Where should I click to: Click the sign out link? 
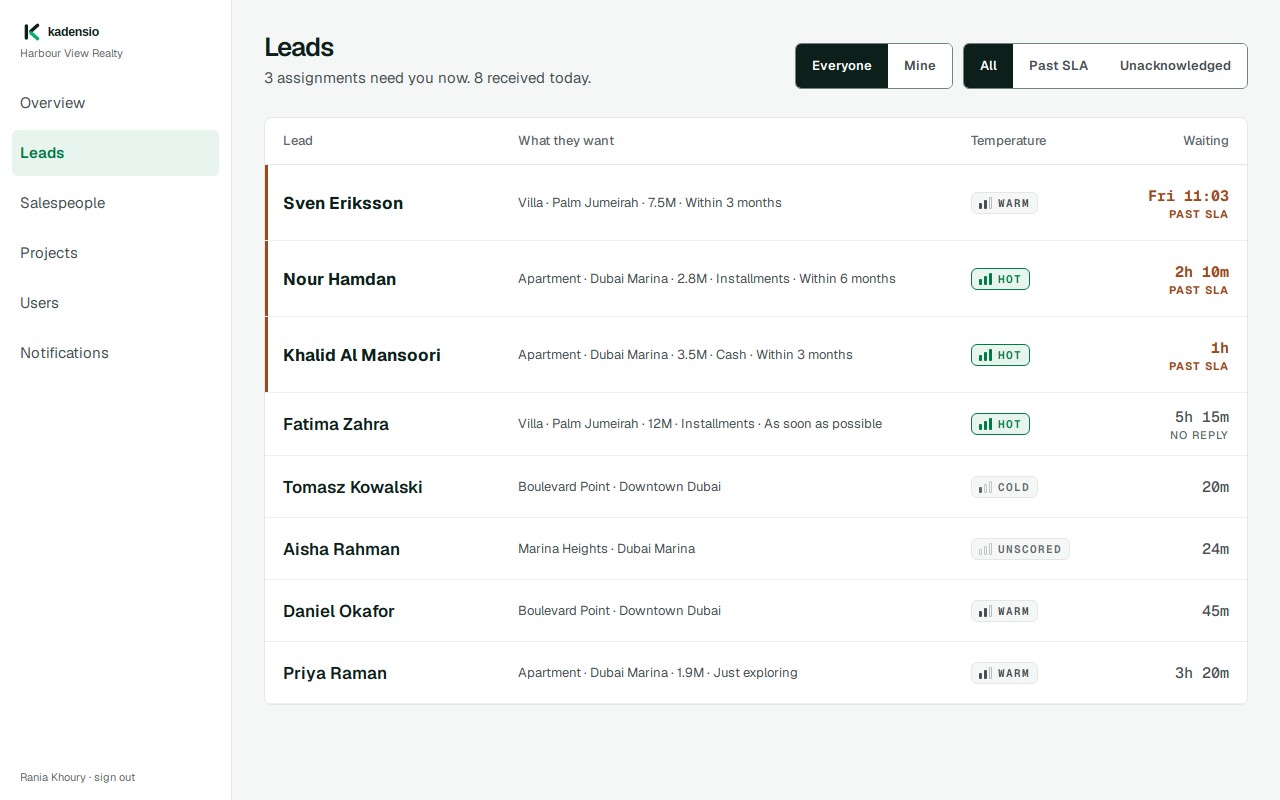[114, 777]
